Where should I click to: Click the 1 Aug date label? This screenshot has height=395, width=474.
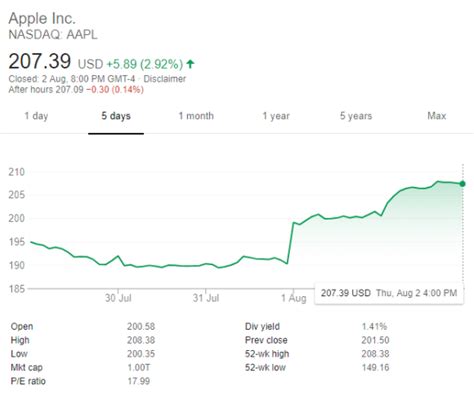[x=294, y=298]
